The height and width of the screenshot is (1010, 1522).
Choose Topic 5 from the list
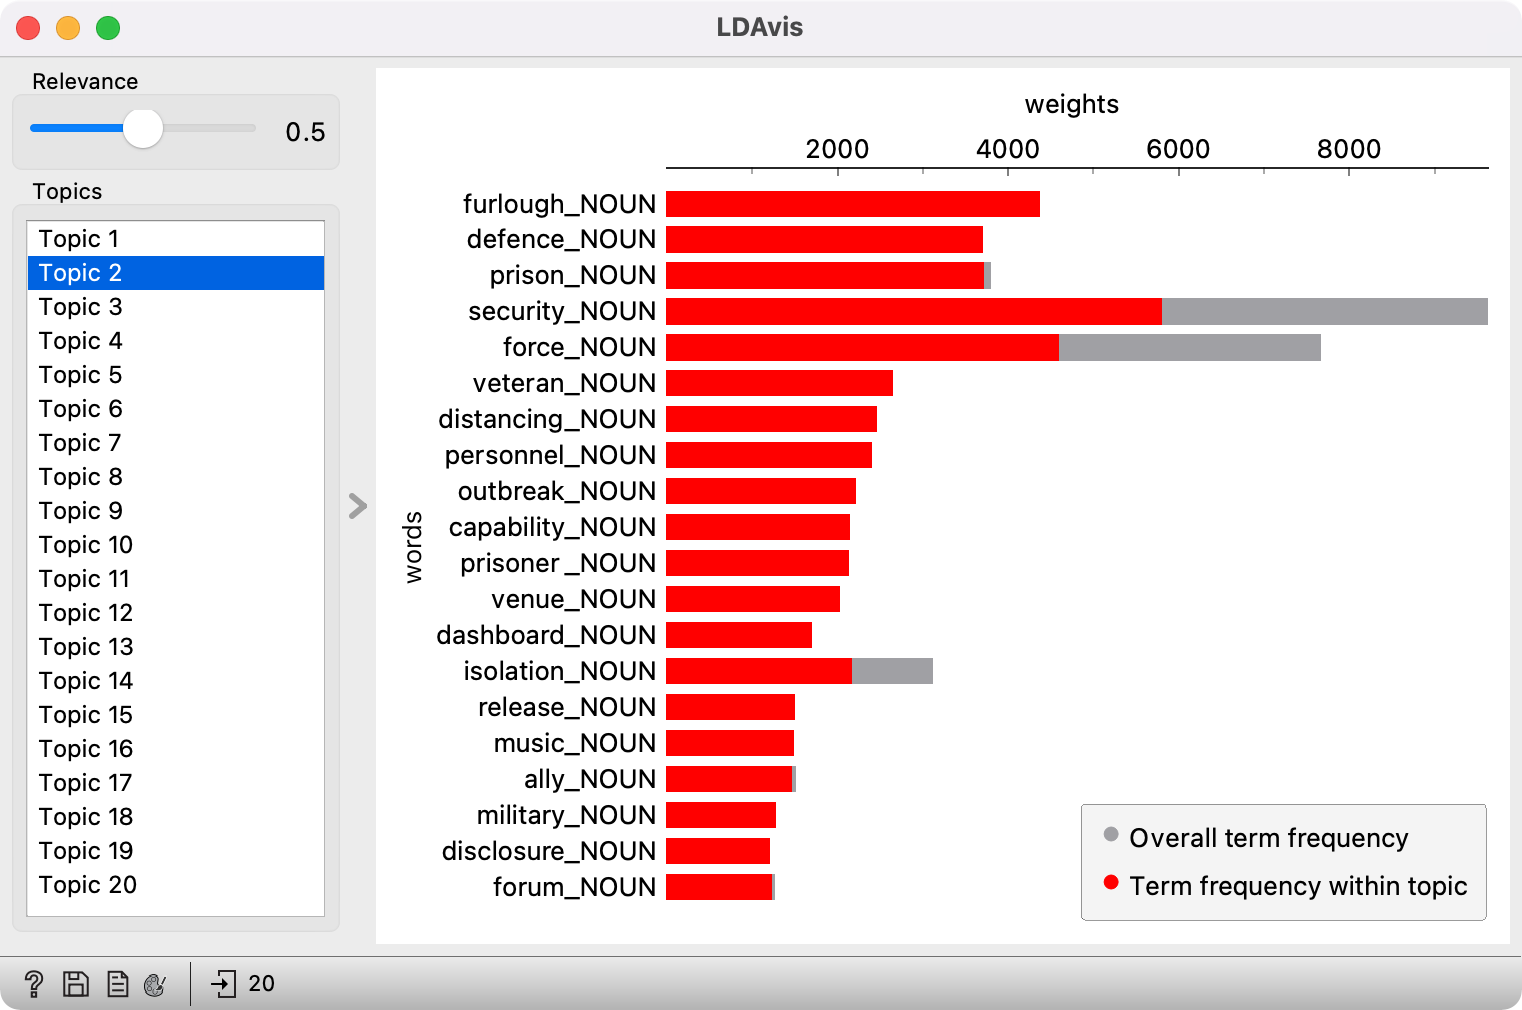[x=80, y=375]
